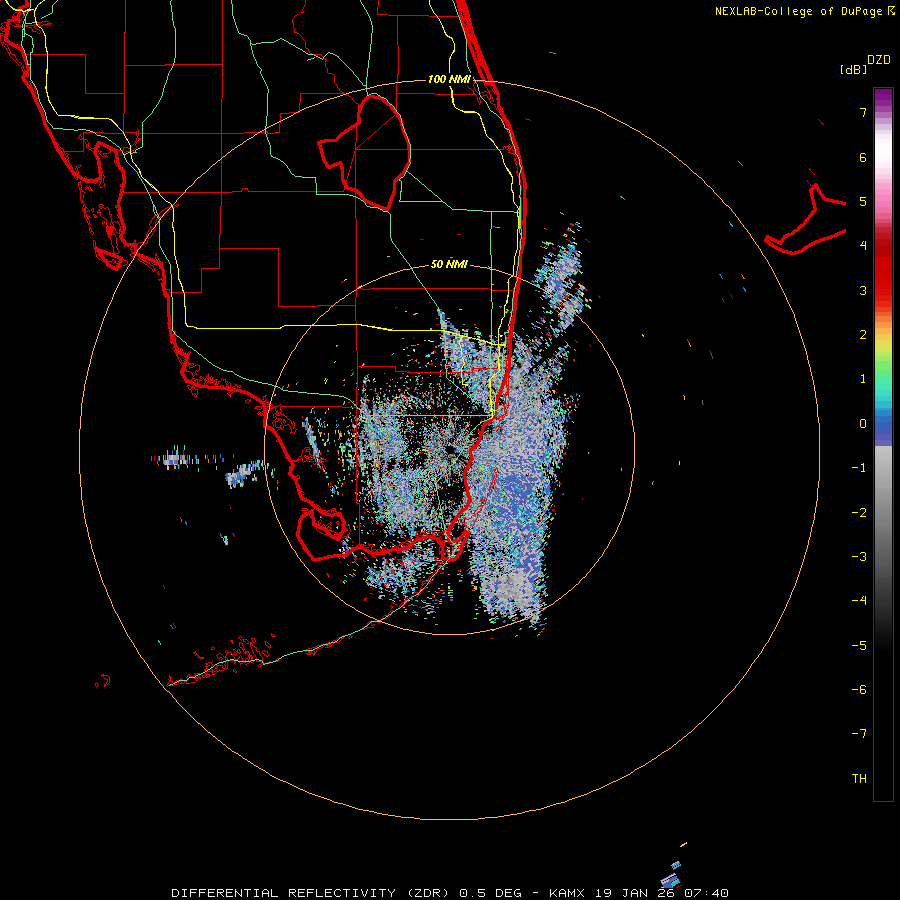Screen dimensions: 900x900
Task: Click the scale value -4 label
Action: (859, 601)
